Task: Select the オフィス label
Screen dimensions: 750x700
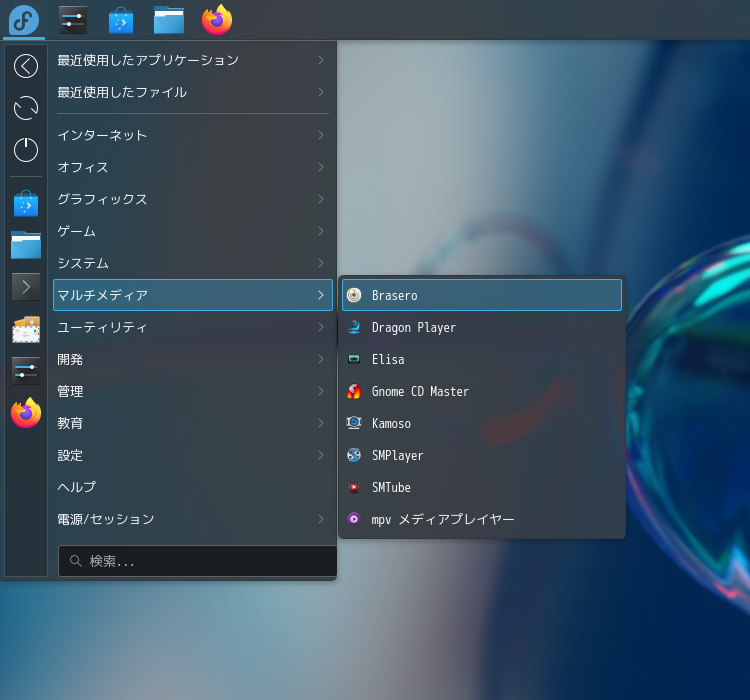Action: pyautogui.click(x=83, y=167)
